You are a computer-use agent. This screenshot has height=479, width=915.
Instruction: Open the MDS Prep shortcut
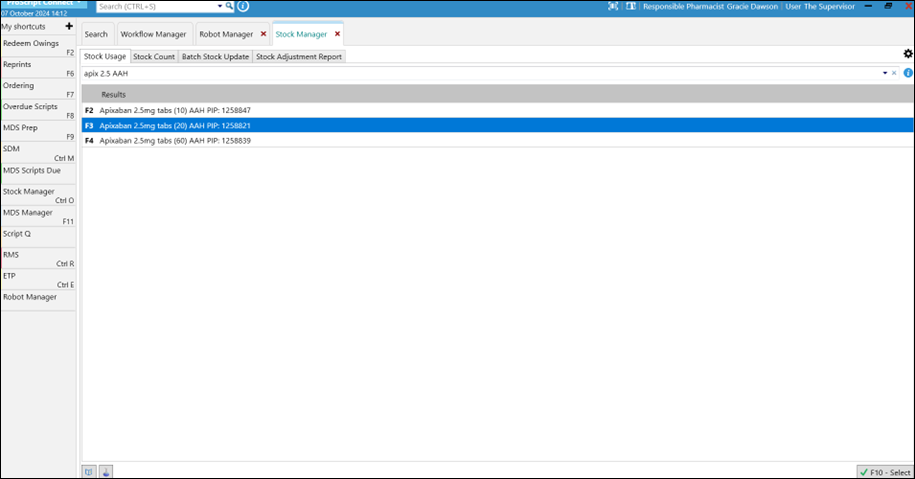[x=38, y=131]
